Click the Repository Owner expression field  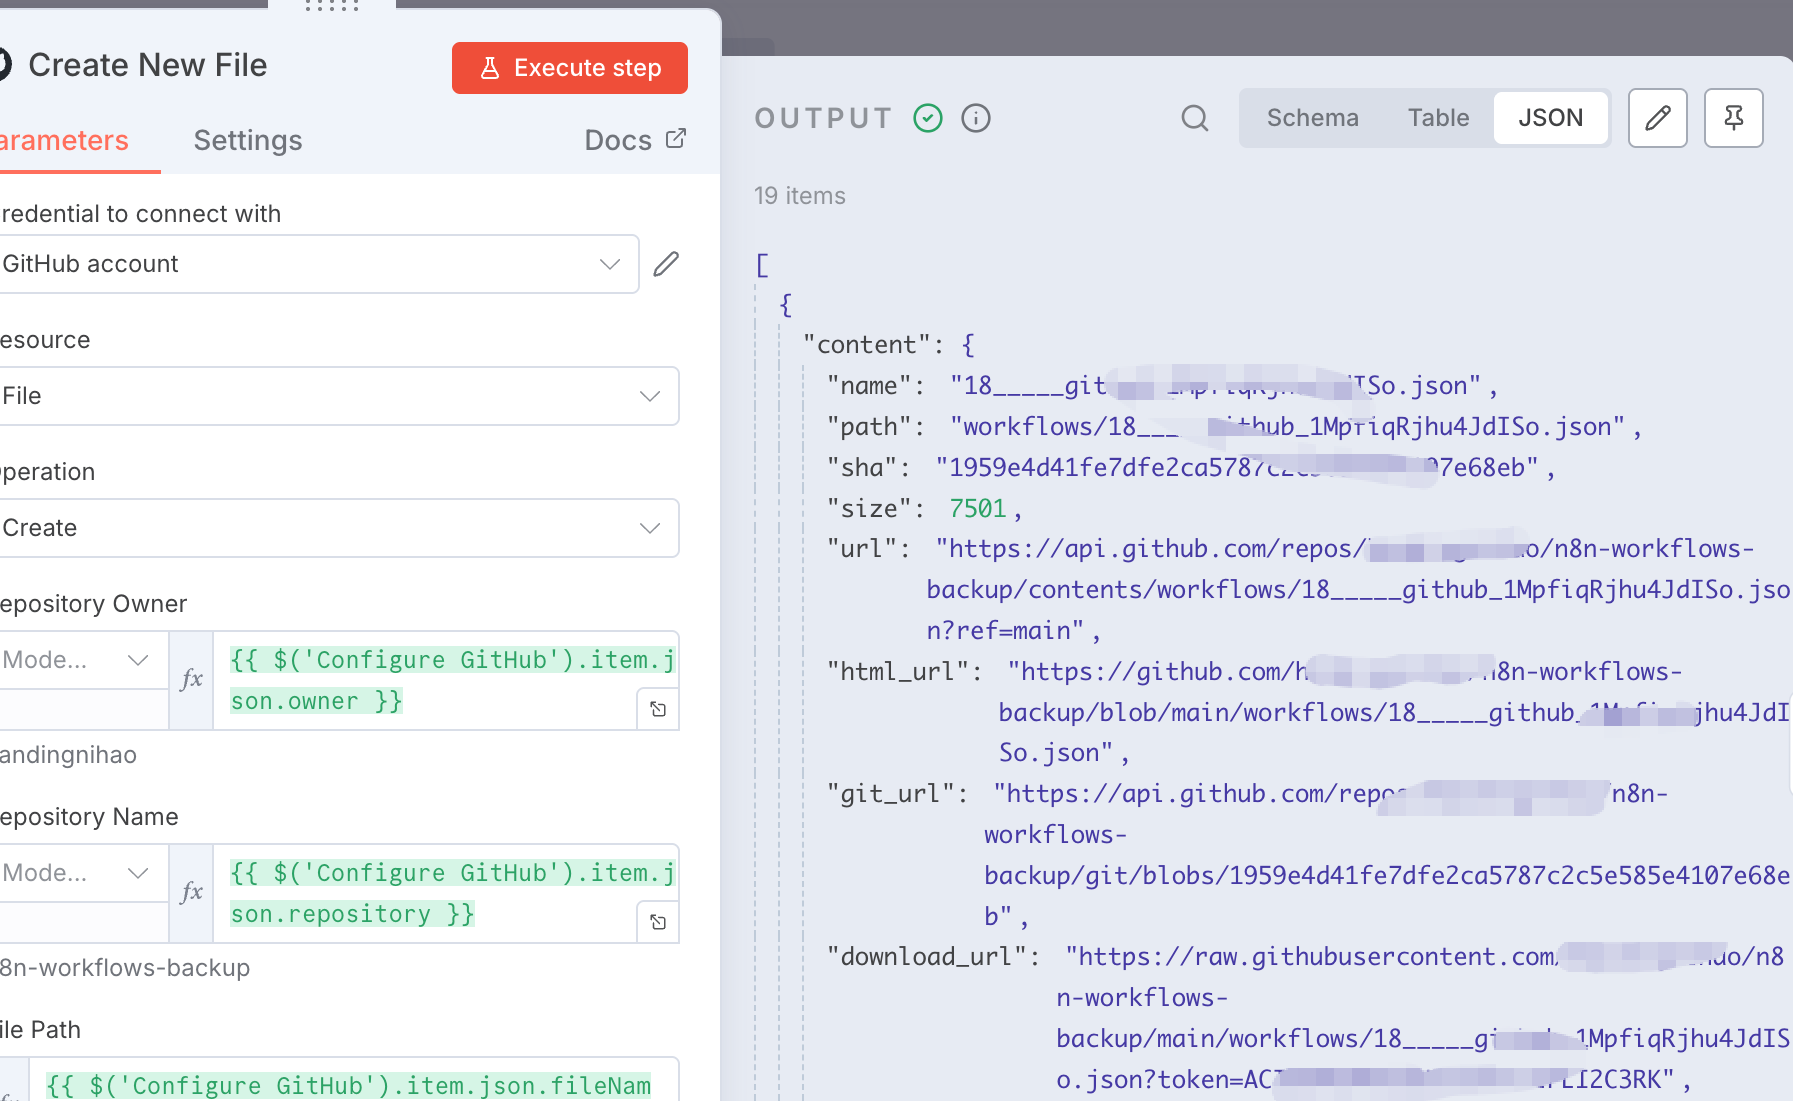[x=445, y=680]
